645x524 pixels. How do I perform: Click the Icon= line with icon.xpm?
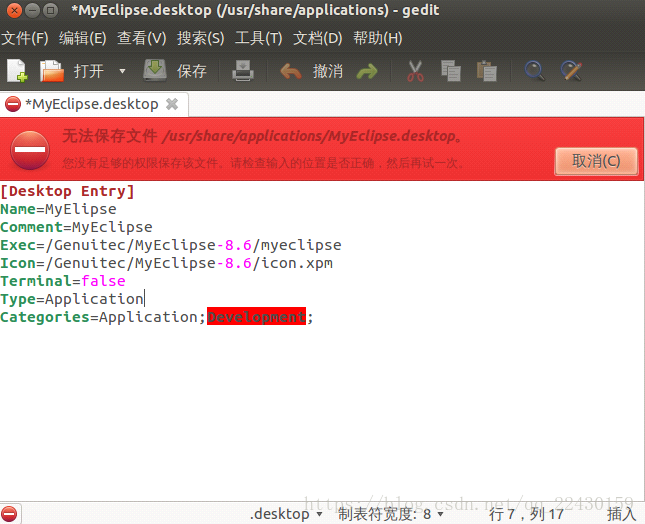pyautogui.click(x=167, y=263)
